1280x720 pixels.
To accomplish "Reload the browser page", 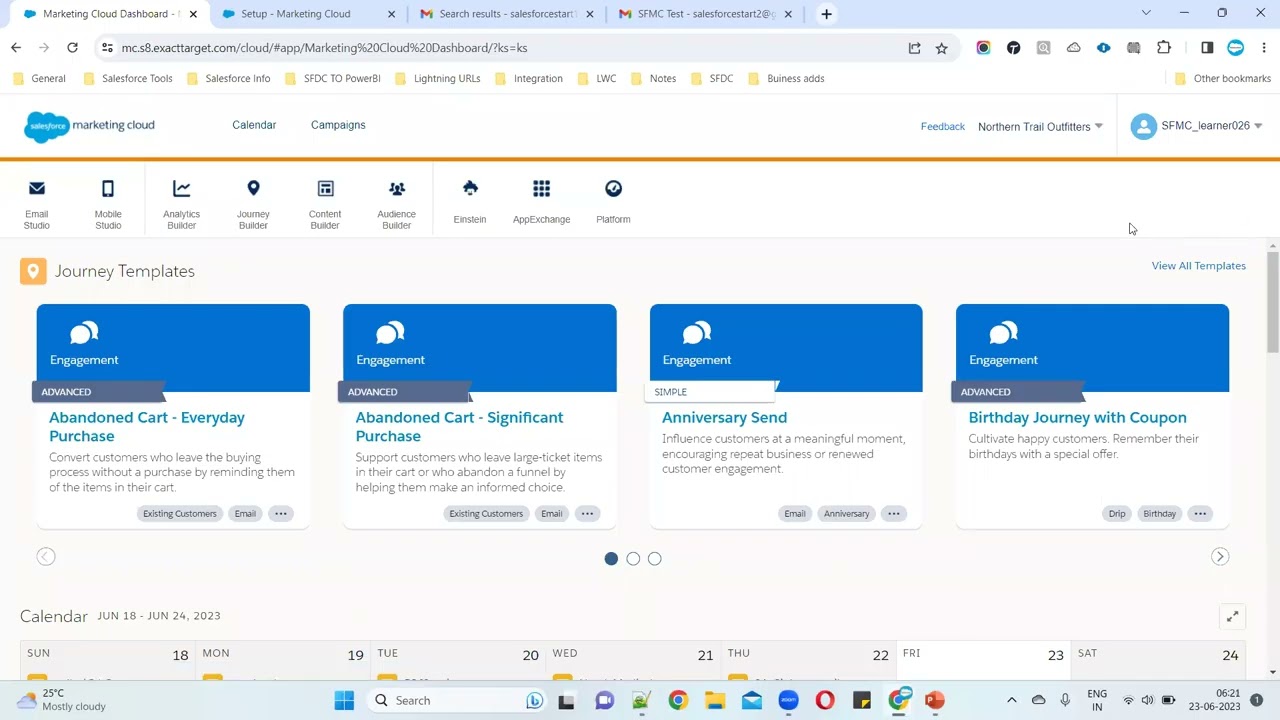I will click(x=72, y=47).
